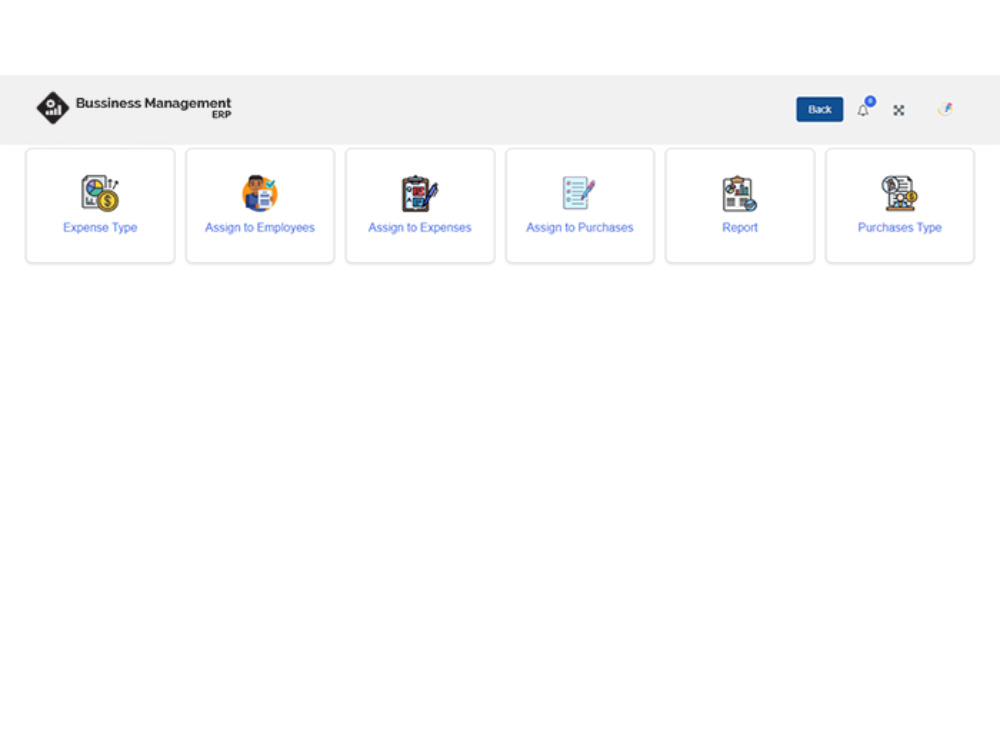Open the Expense Type link

100,227
